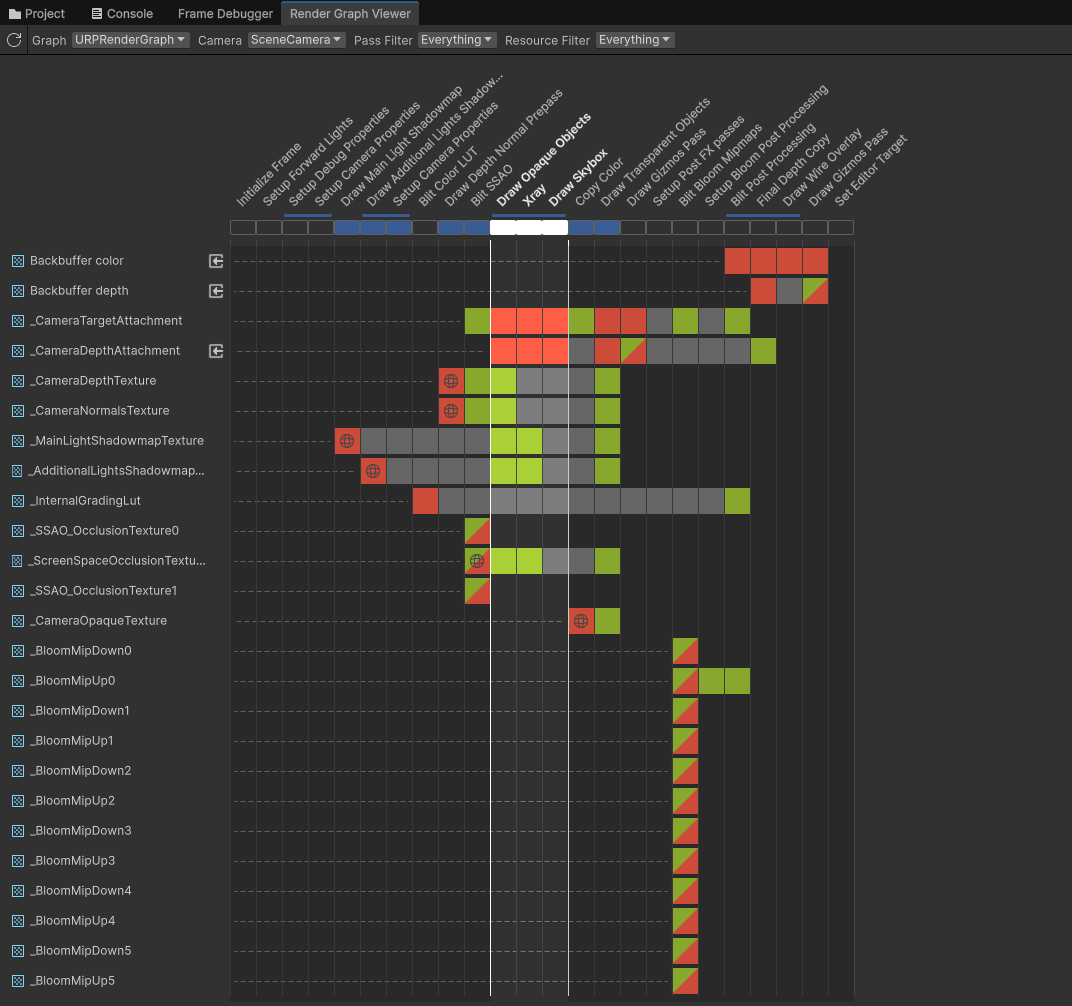This screenshot has height=1006, width=1072.
Task: Click _CameraOpaqueTexture green read block
Action: point(607,621)
